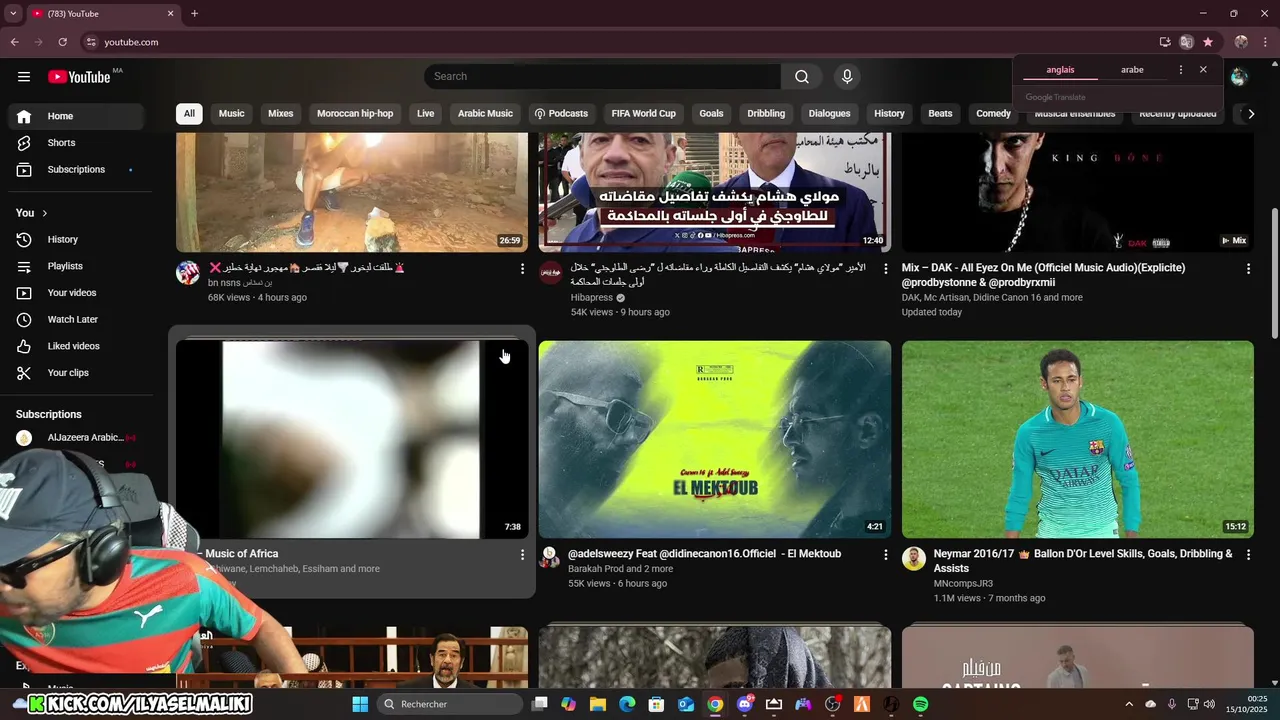The height and width of the screenshot is (720, 1280).
Task: Open Watch Later in the sidebar
Action: click(76, 320)
